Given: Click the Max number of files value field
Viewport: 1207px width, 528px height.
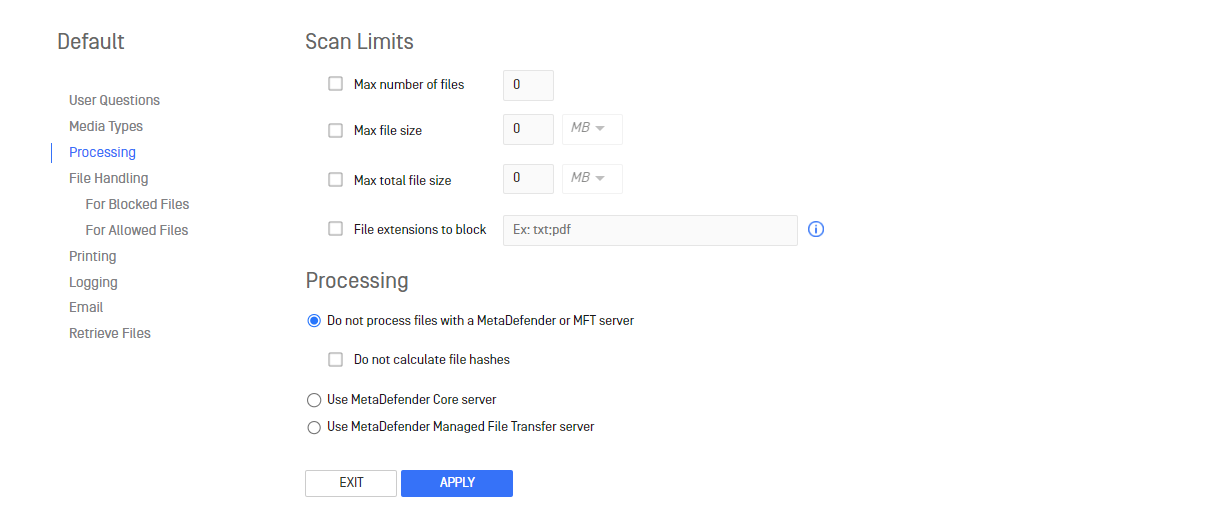Looking at the screenshot, I should pos(528,85).
